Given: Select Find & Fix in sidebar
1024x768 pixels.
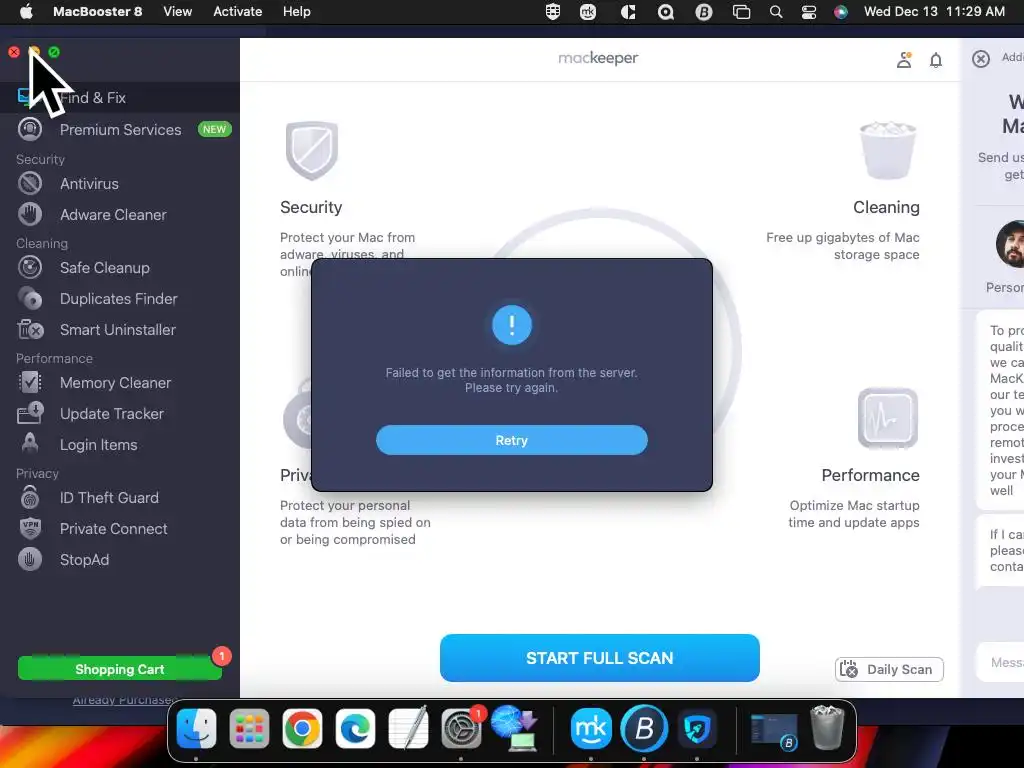Looking at the screenshot, I should pos(120,97).
